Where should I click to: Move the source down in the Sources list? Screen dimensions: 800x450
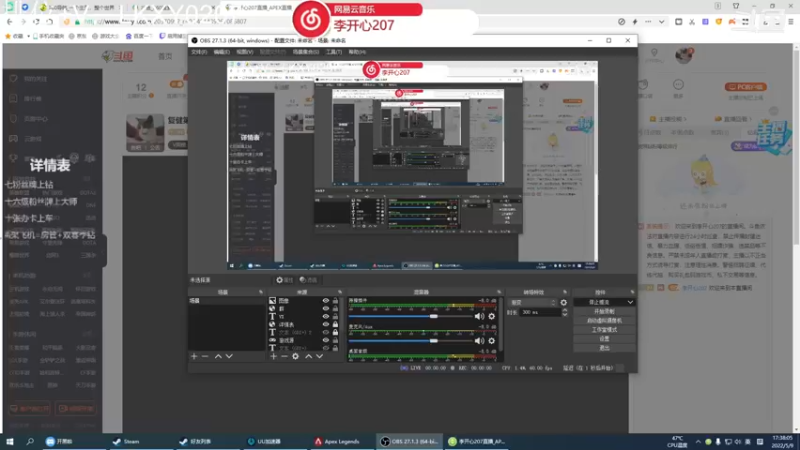tap(319, 356)
